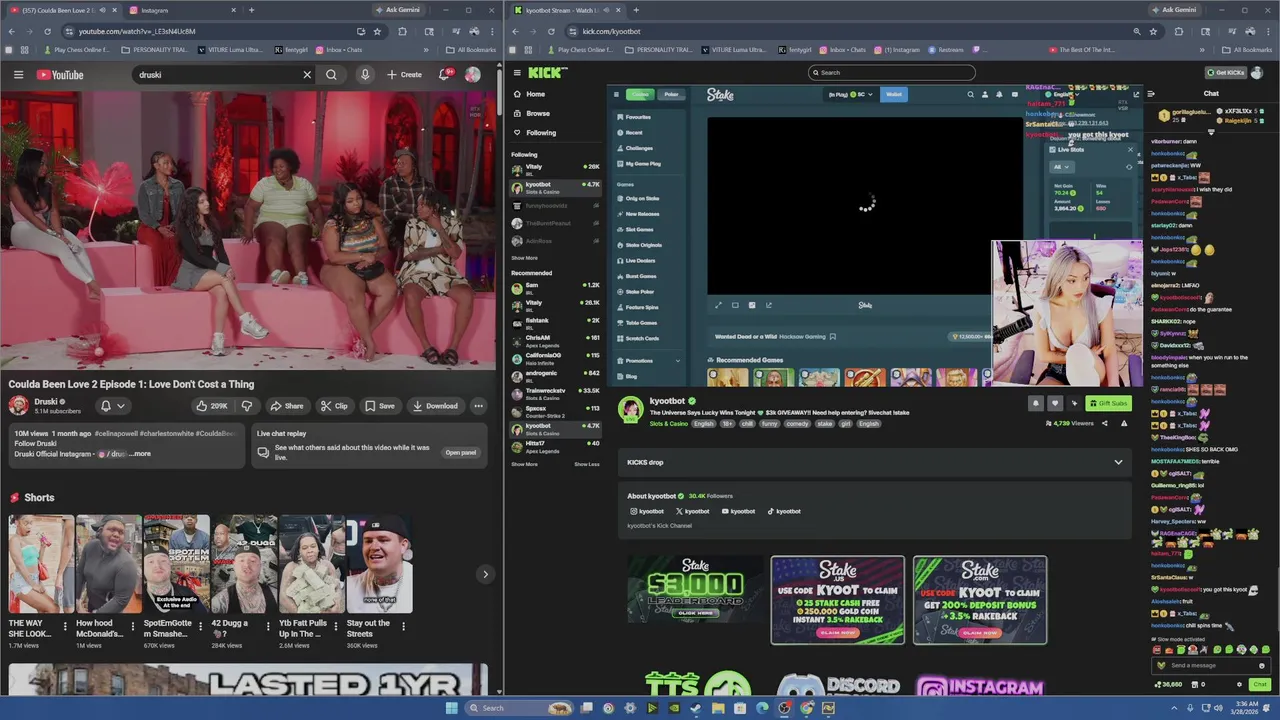Switch to the Instagram browser tab
1280x720 pixels.
tap(185, 10)
